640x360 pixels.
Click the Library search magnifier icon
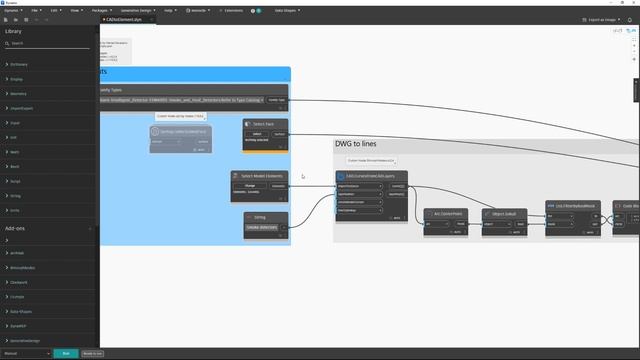pyautogui.click(x=7, y=43)
